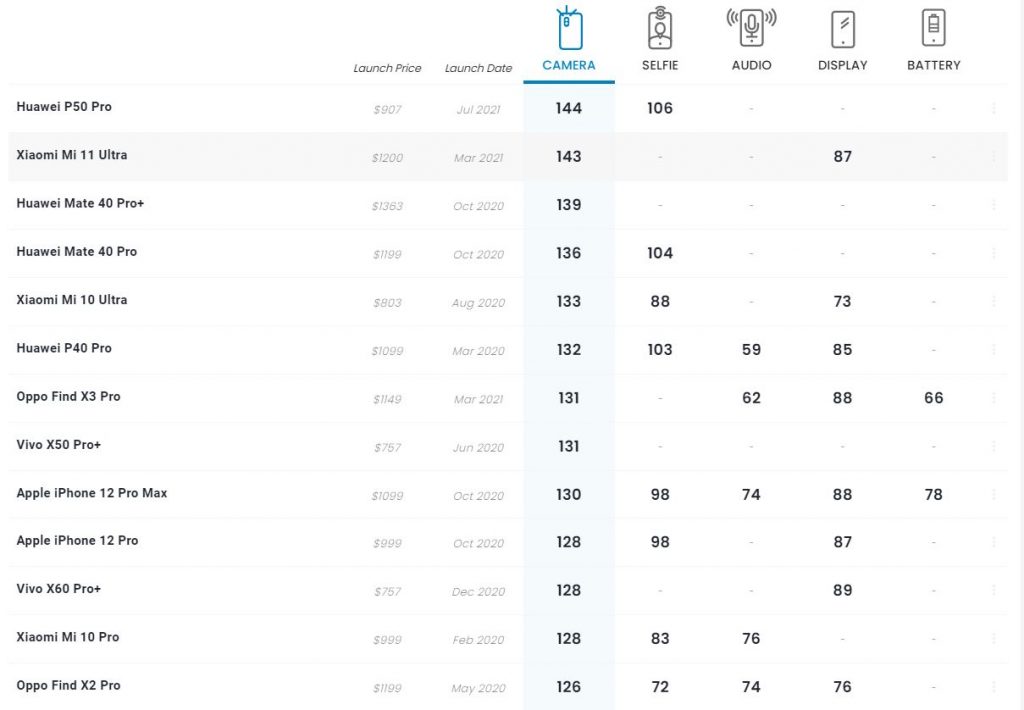This screenshot has width=1024, height=710.
Task: Click launch date Feb 2020 of Xiaomi Mi 10 Pro
Action: (478, 640)
